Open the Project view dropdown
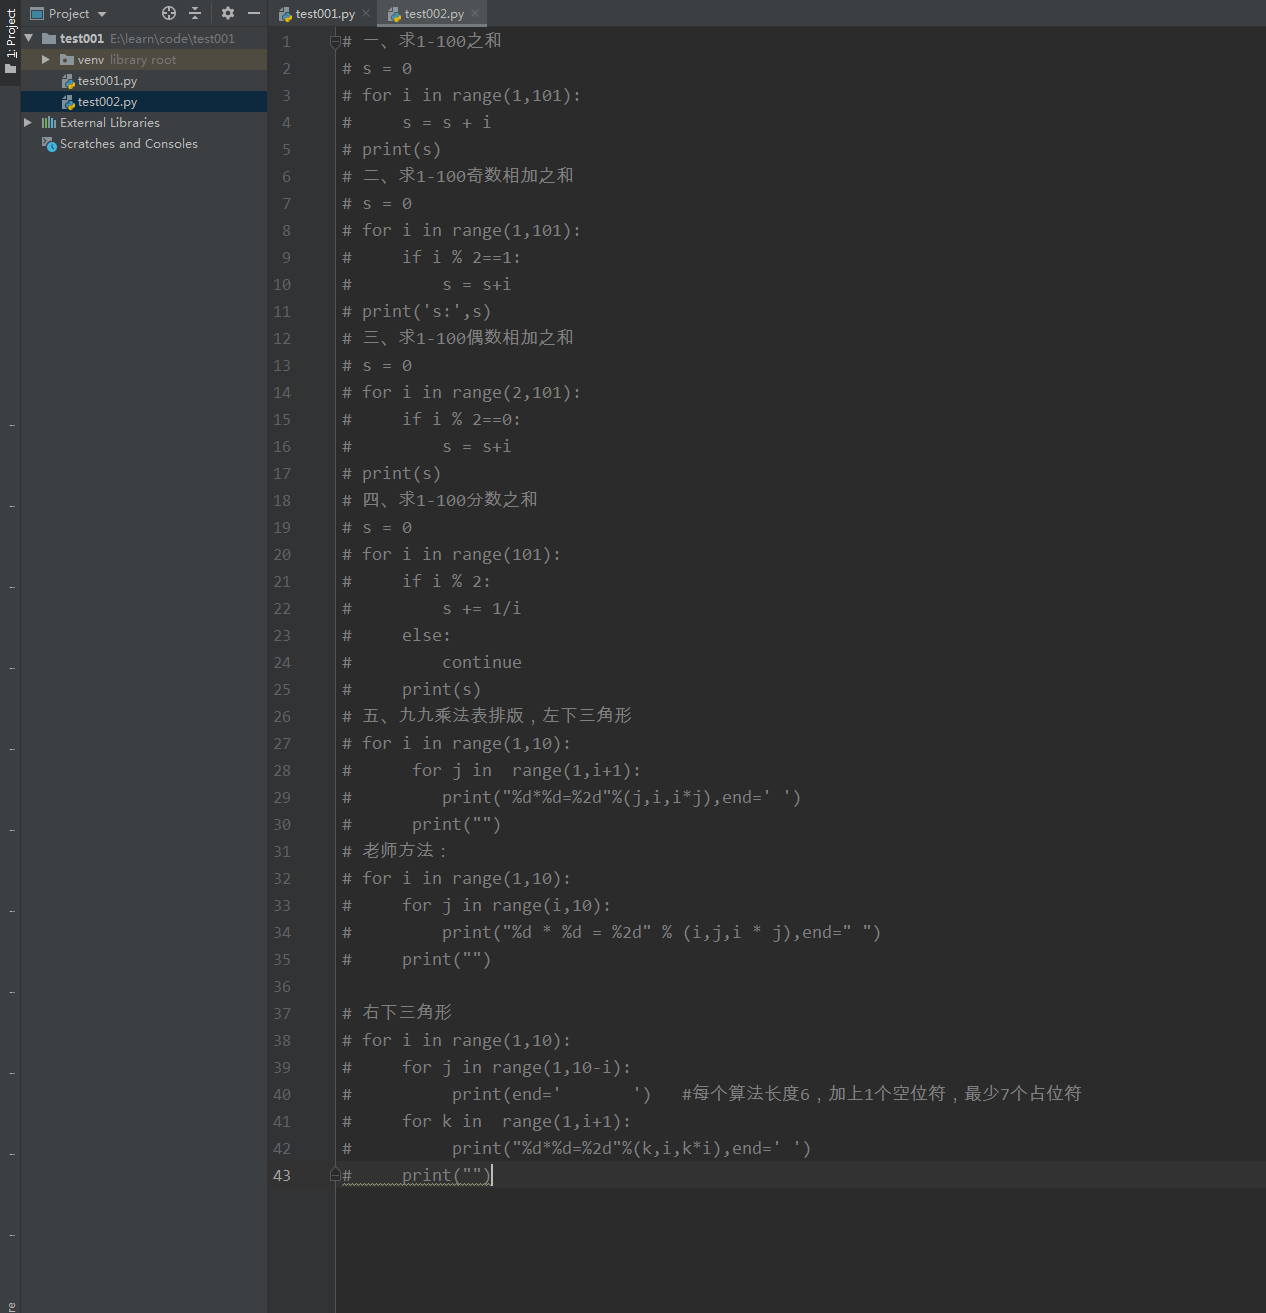 coord(101,14)
